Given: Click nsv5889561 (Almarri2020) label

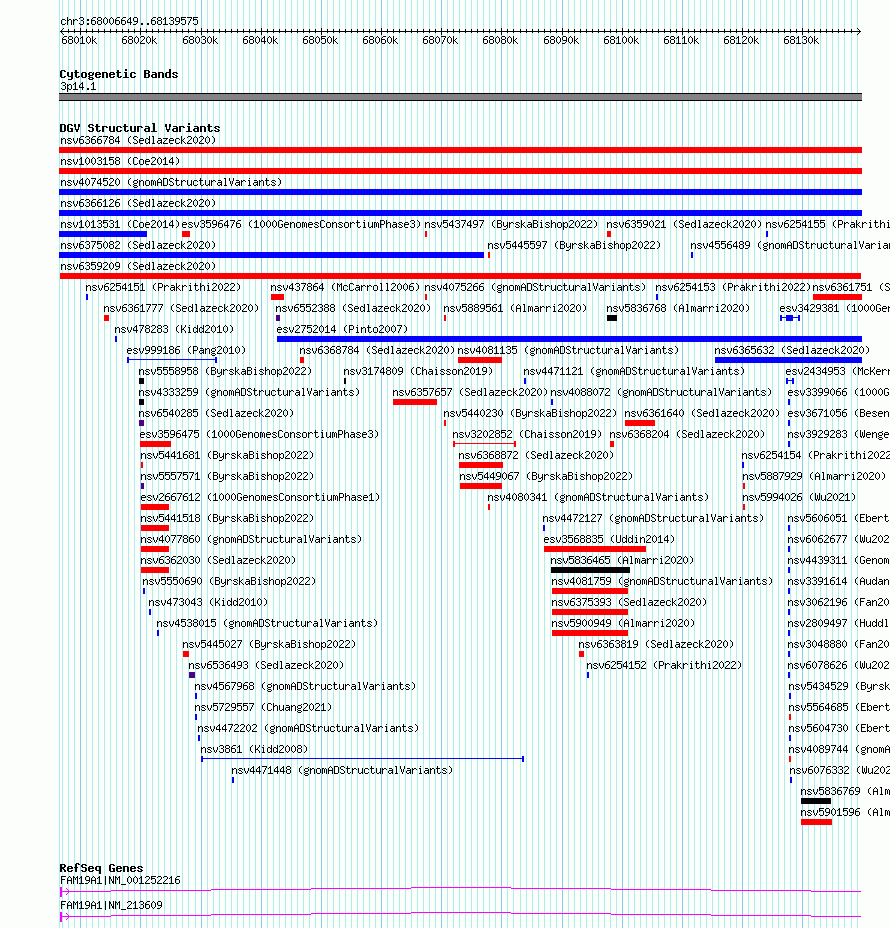Looking at the screenshot, I should 515,308.
